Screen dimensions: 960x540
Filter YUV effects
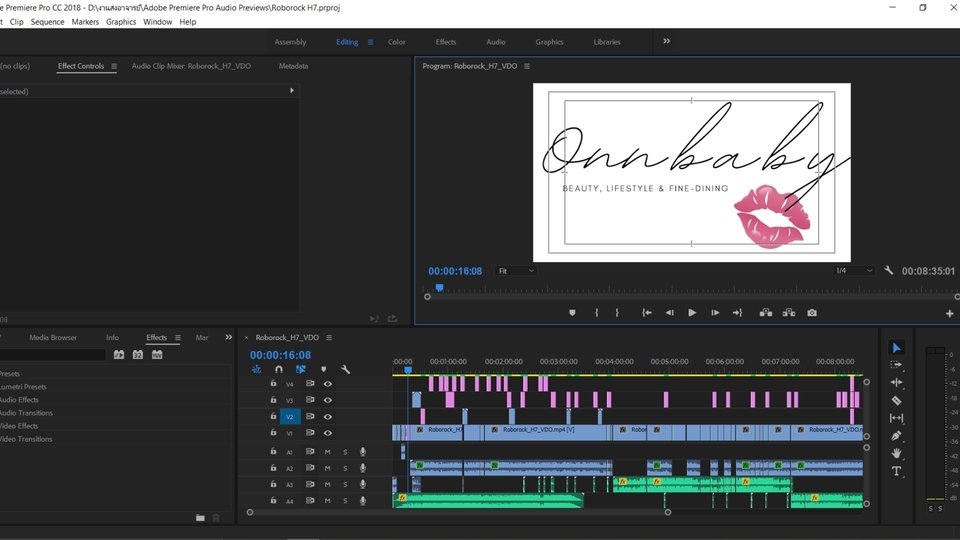[x=157, y=354]
